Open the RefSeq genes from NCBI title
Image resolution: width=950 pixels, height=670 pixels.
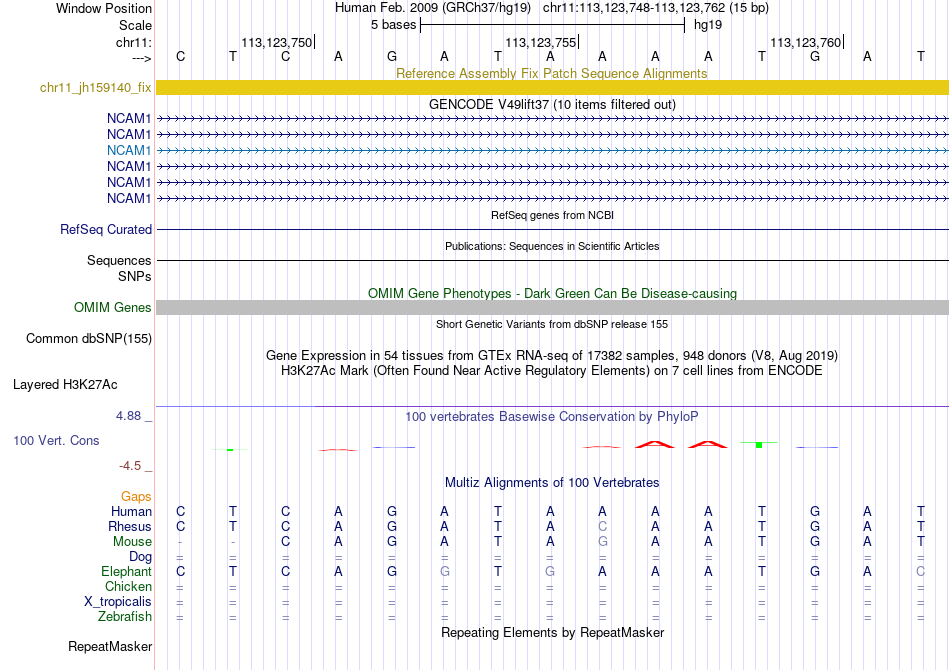tap(552, 215)
